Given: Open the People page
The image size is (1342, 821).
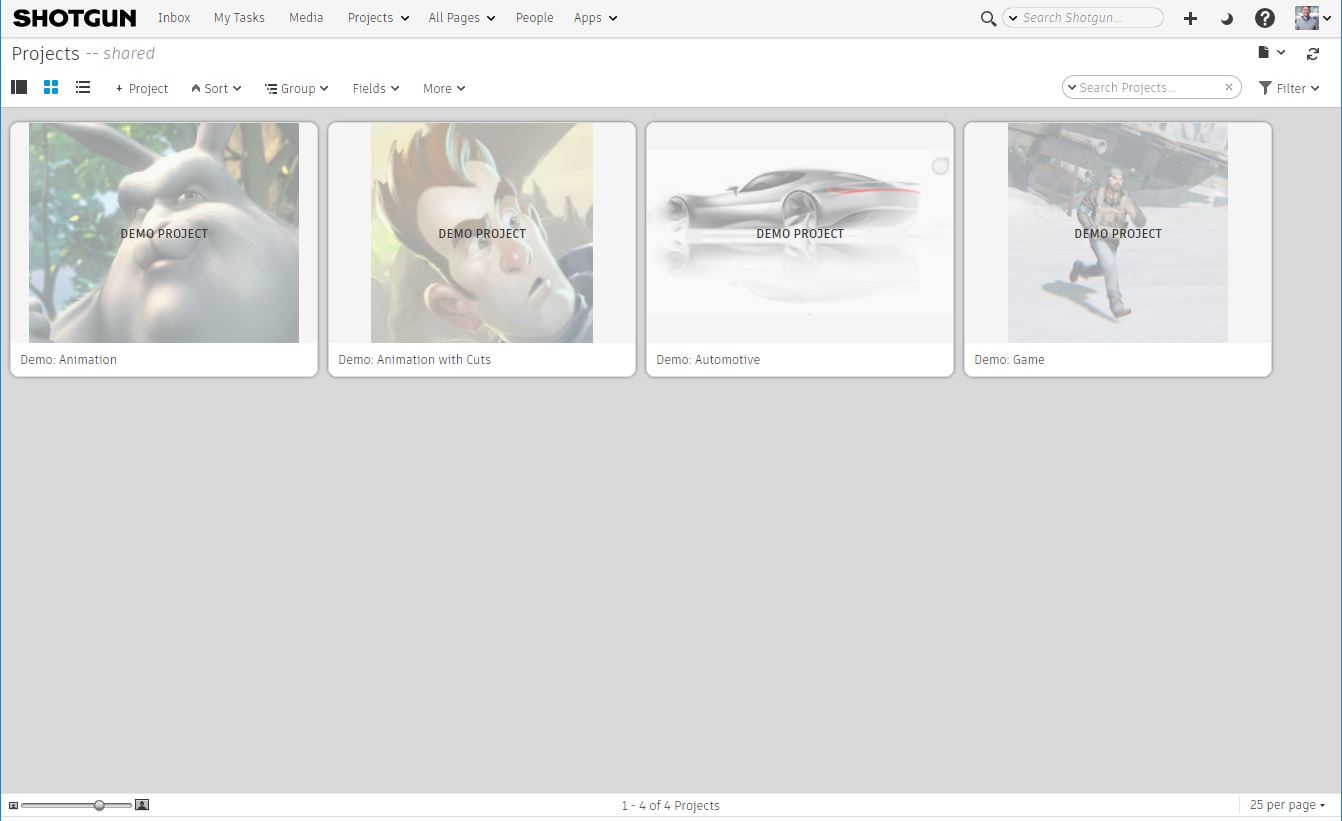Looking at the screenshot, I should [x=534, y=18].
